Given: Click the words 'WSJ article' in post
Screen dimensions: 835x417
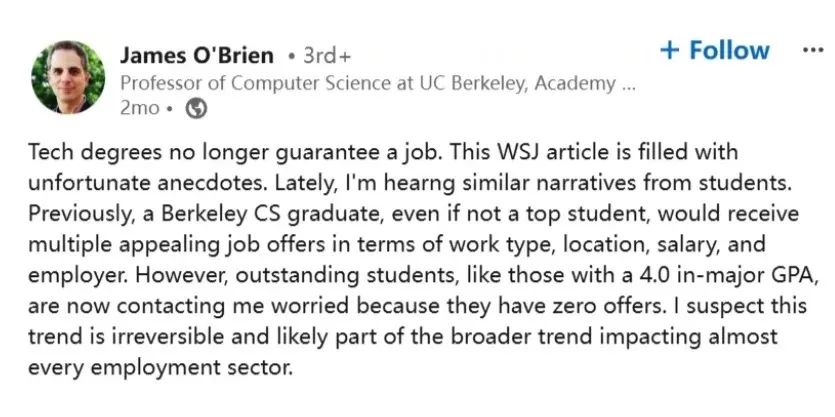Looking at the screenshot, I should pyautogui.click(x=550, y=152).
